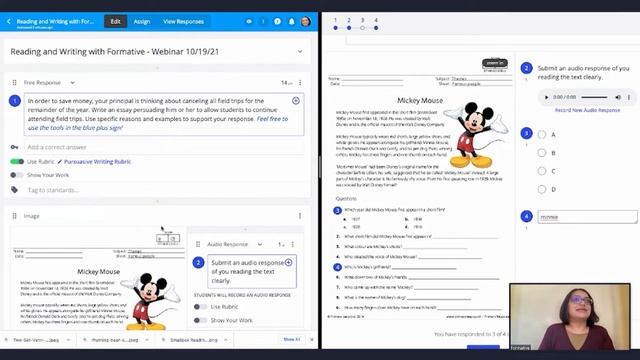Screen dimensions: 640x360
Task: Open Audio Response options menu
Action: (293, 244)
